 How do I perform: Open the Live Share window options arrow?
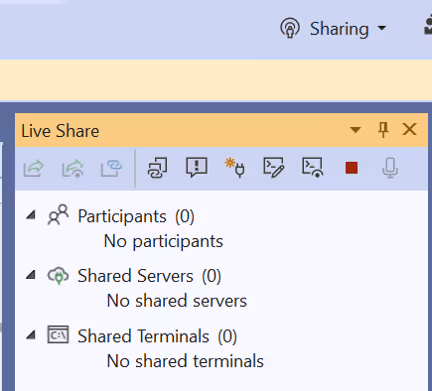[x=355, y=130]
